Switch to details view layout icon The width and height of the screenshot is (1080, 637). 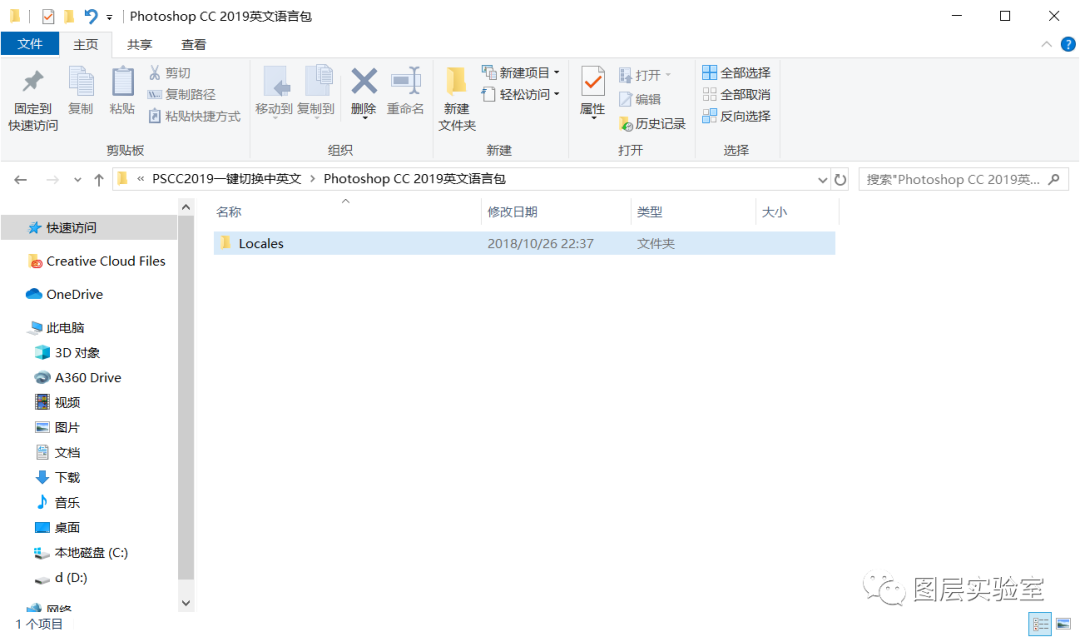click(1040, 624)
